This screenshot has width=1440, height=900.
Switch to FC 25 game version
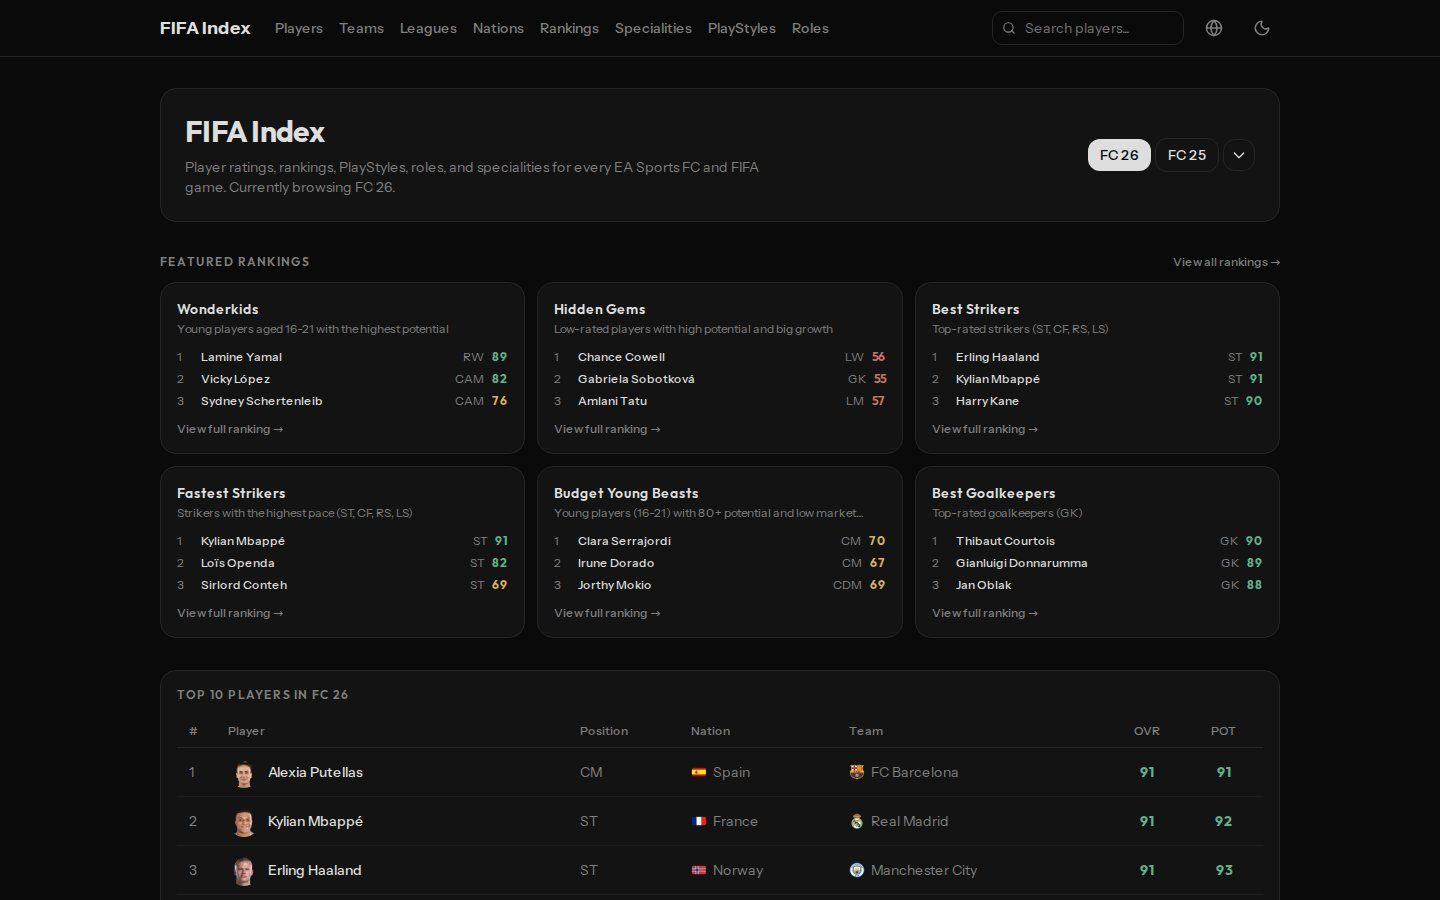(x=1187, y=155)
